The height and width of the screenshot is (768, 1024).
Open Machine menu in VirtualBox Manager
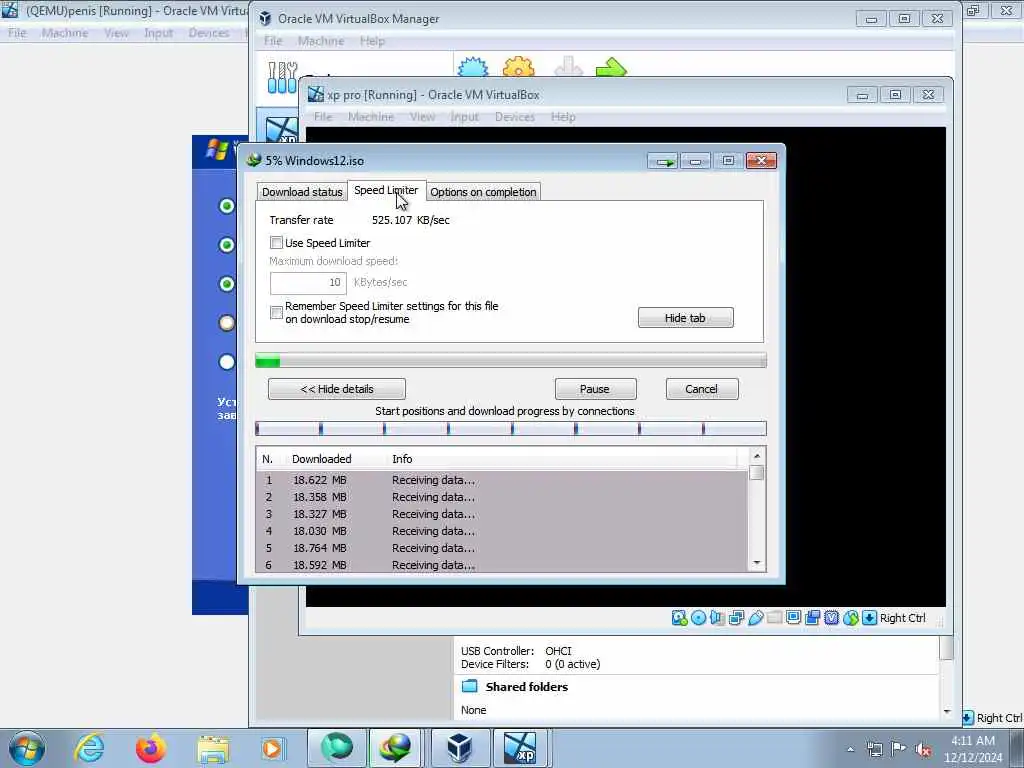(x=321, y=40)
